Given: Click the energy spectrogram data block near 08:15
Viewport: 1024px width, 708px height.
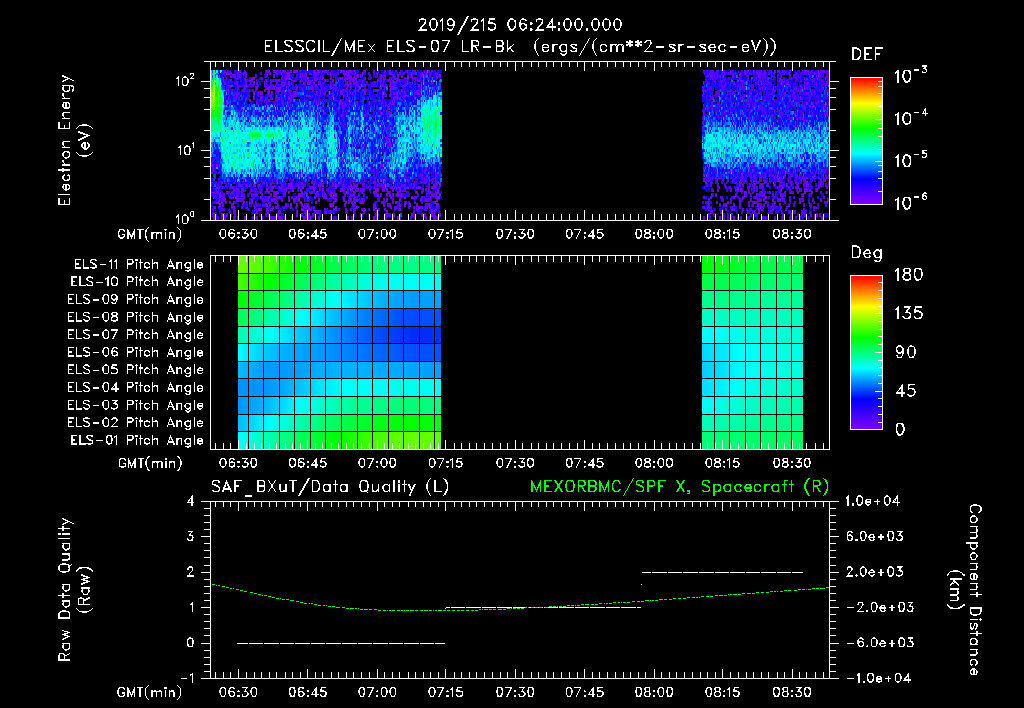Looking at the screenshot, I should [x=765, y=144].
